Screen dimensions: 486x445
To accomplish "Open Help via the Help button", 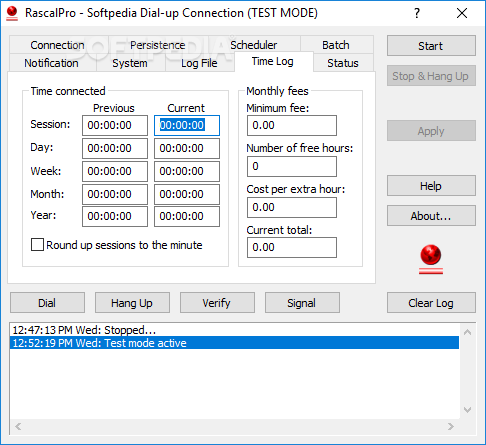I will (x=431, y=186).
